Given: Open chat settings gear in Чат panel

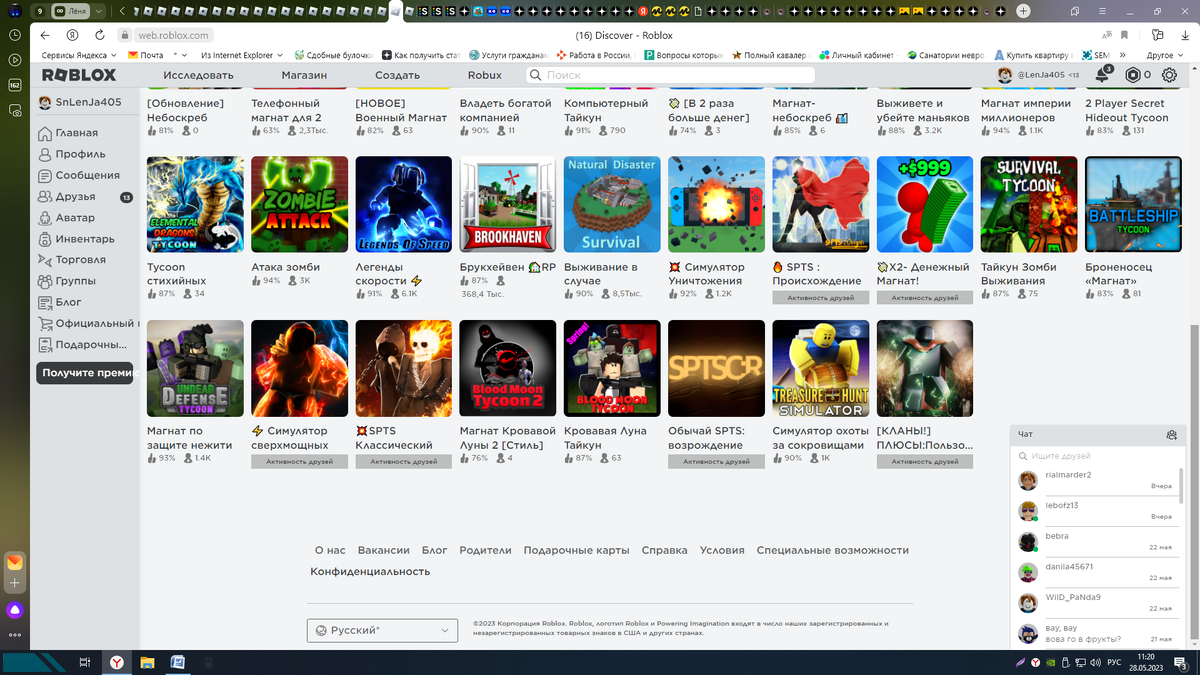Looking at the screenshot, I should pos(1171,435).
